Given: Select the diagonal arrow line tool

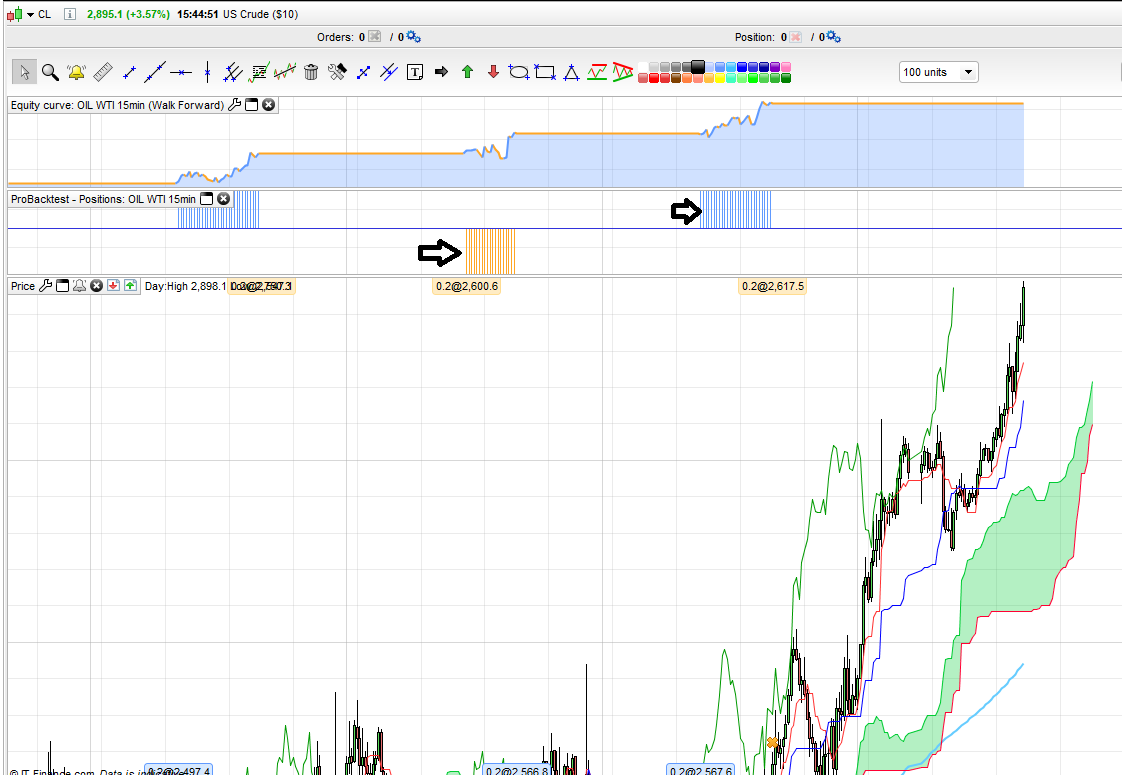Looking at the screenshot, I should coord(364,72).
